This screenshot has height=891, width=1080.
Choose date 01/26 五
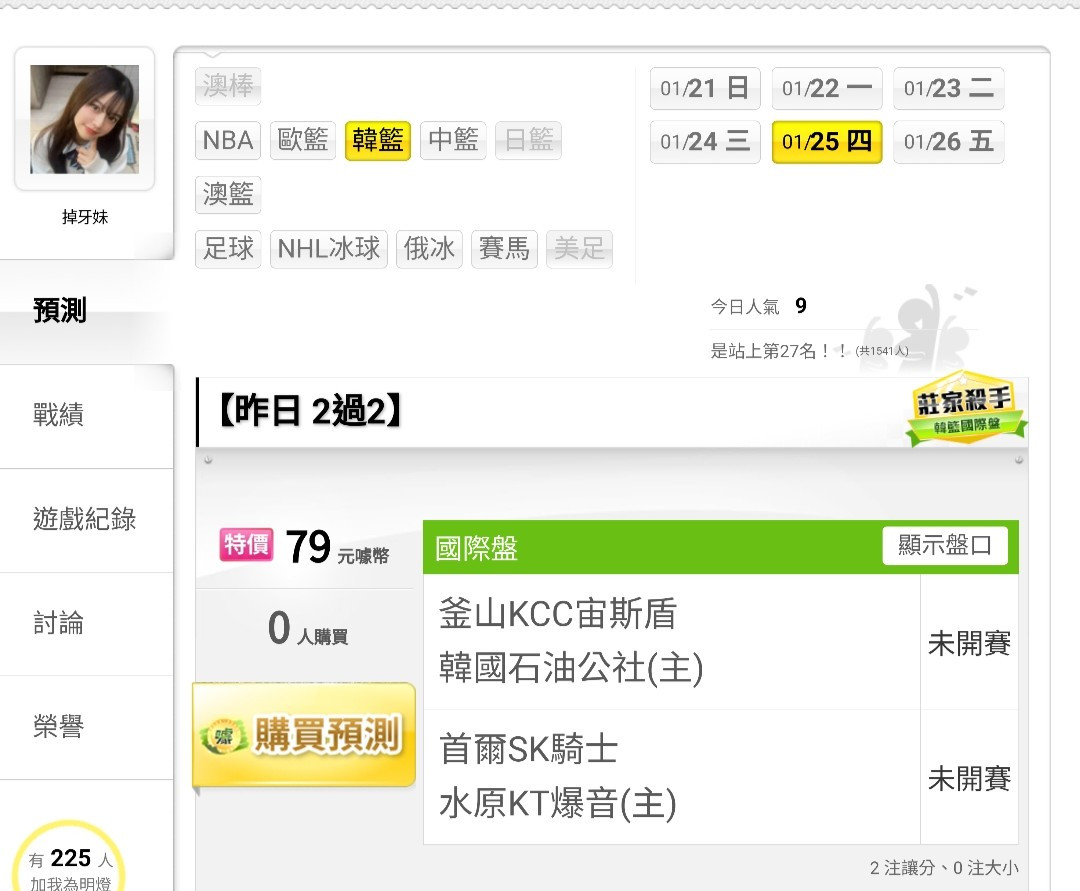(x=948, y=142)
